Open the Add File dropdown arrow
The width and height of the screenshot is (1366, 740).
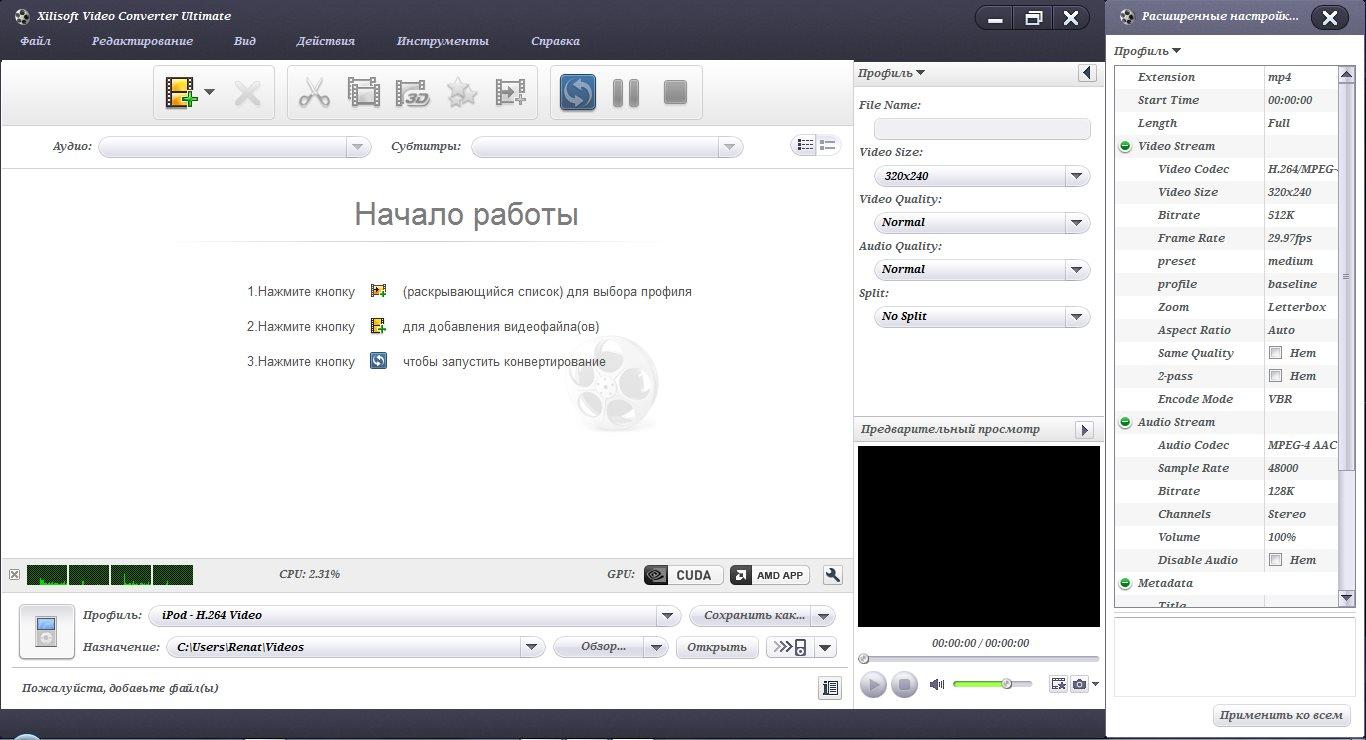[209, 93]
